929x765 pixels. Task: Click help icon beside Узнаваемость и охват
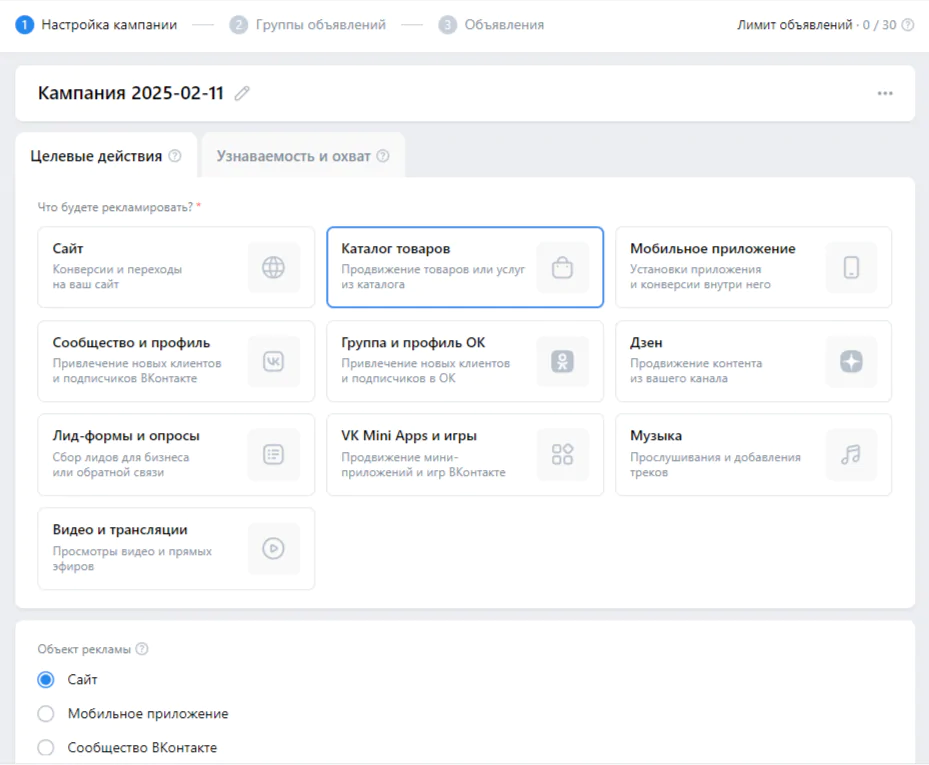pos(383,156)
